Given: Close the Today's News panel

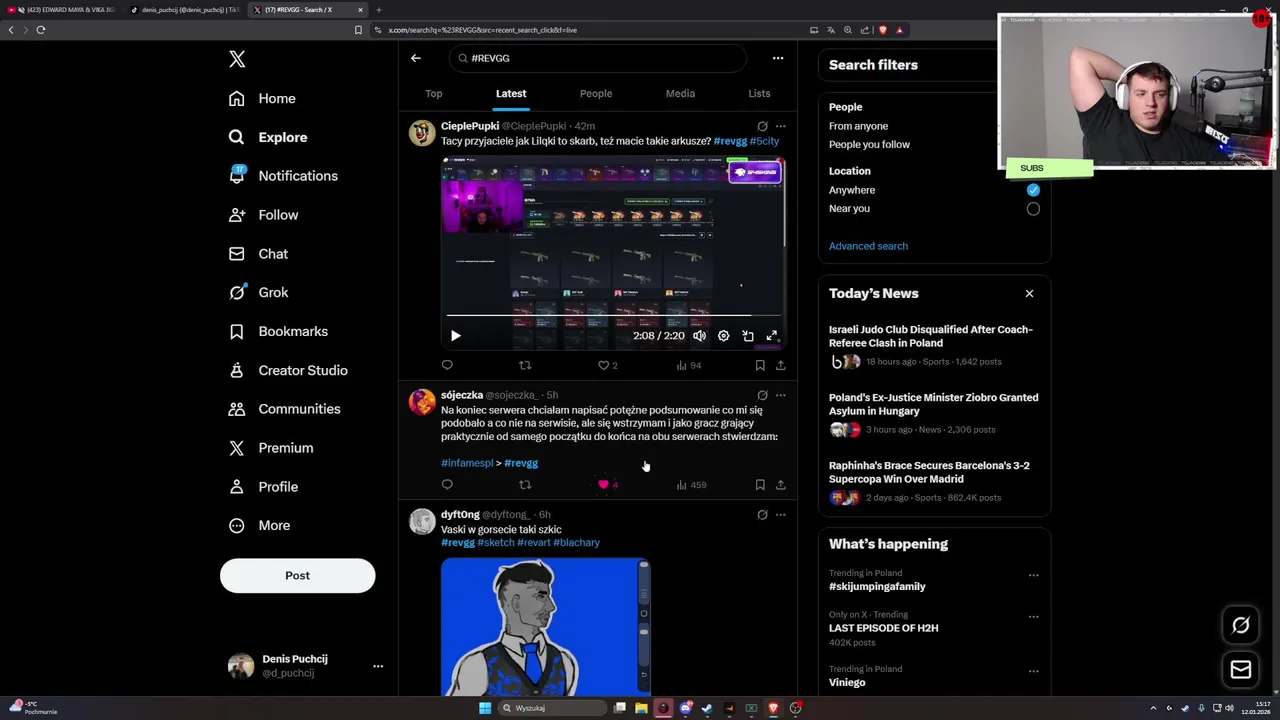Looking at the screenshot, I should (1029, 294).
